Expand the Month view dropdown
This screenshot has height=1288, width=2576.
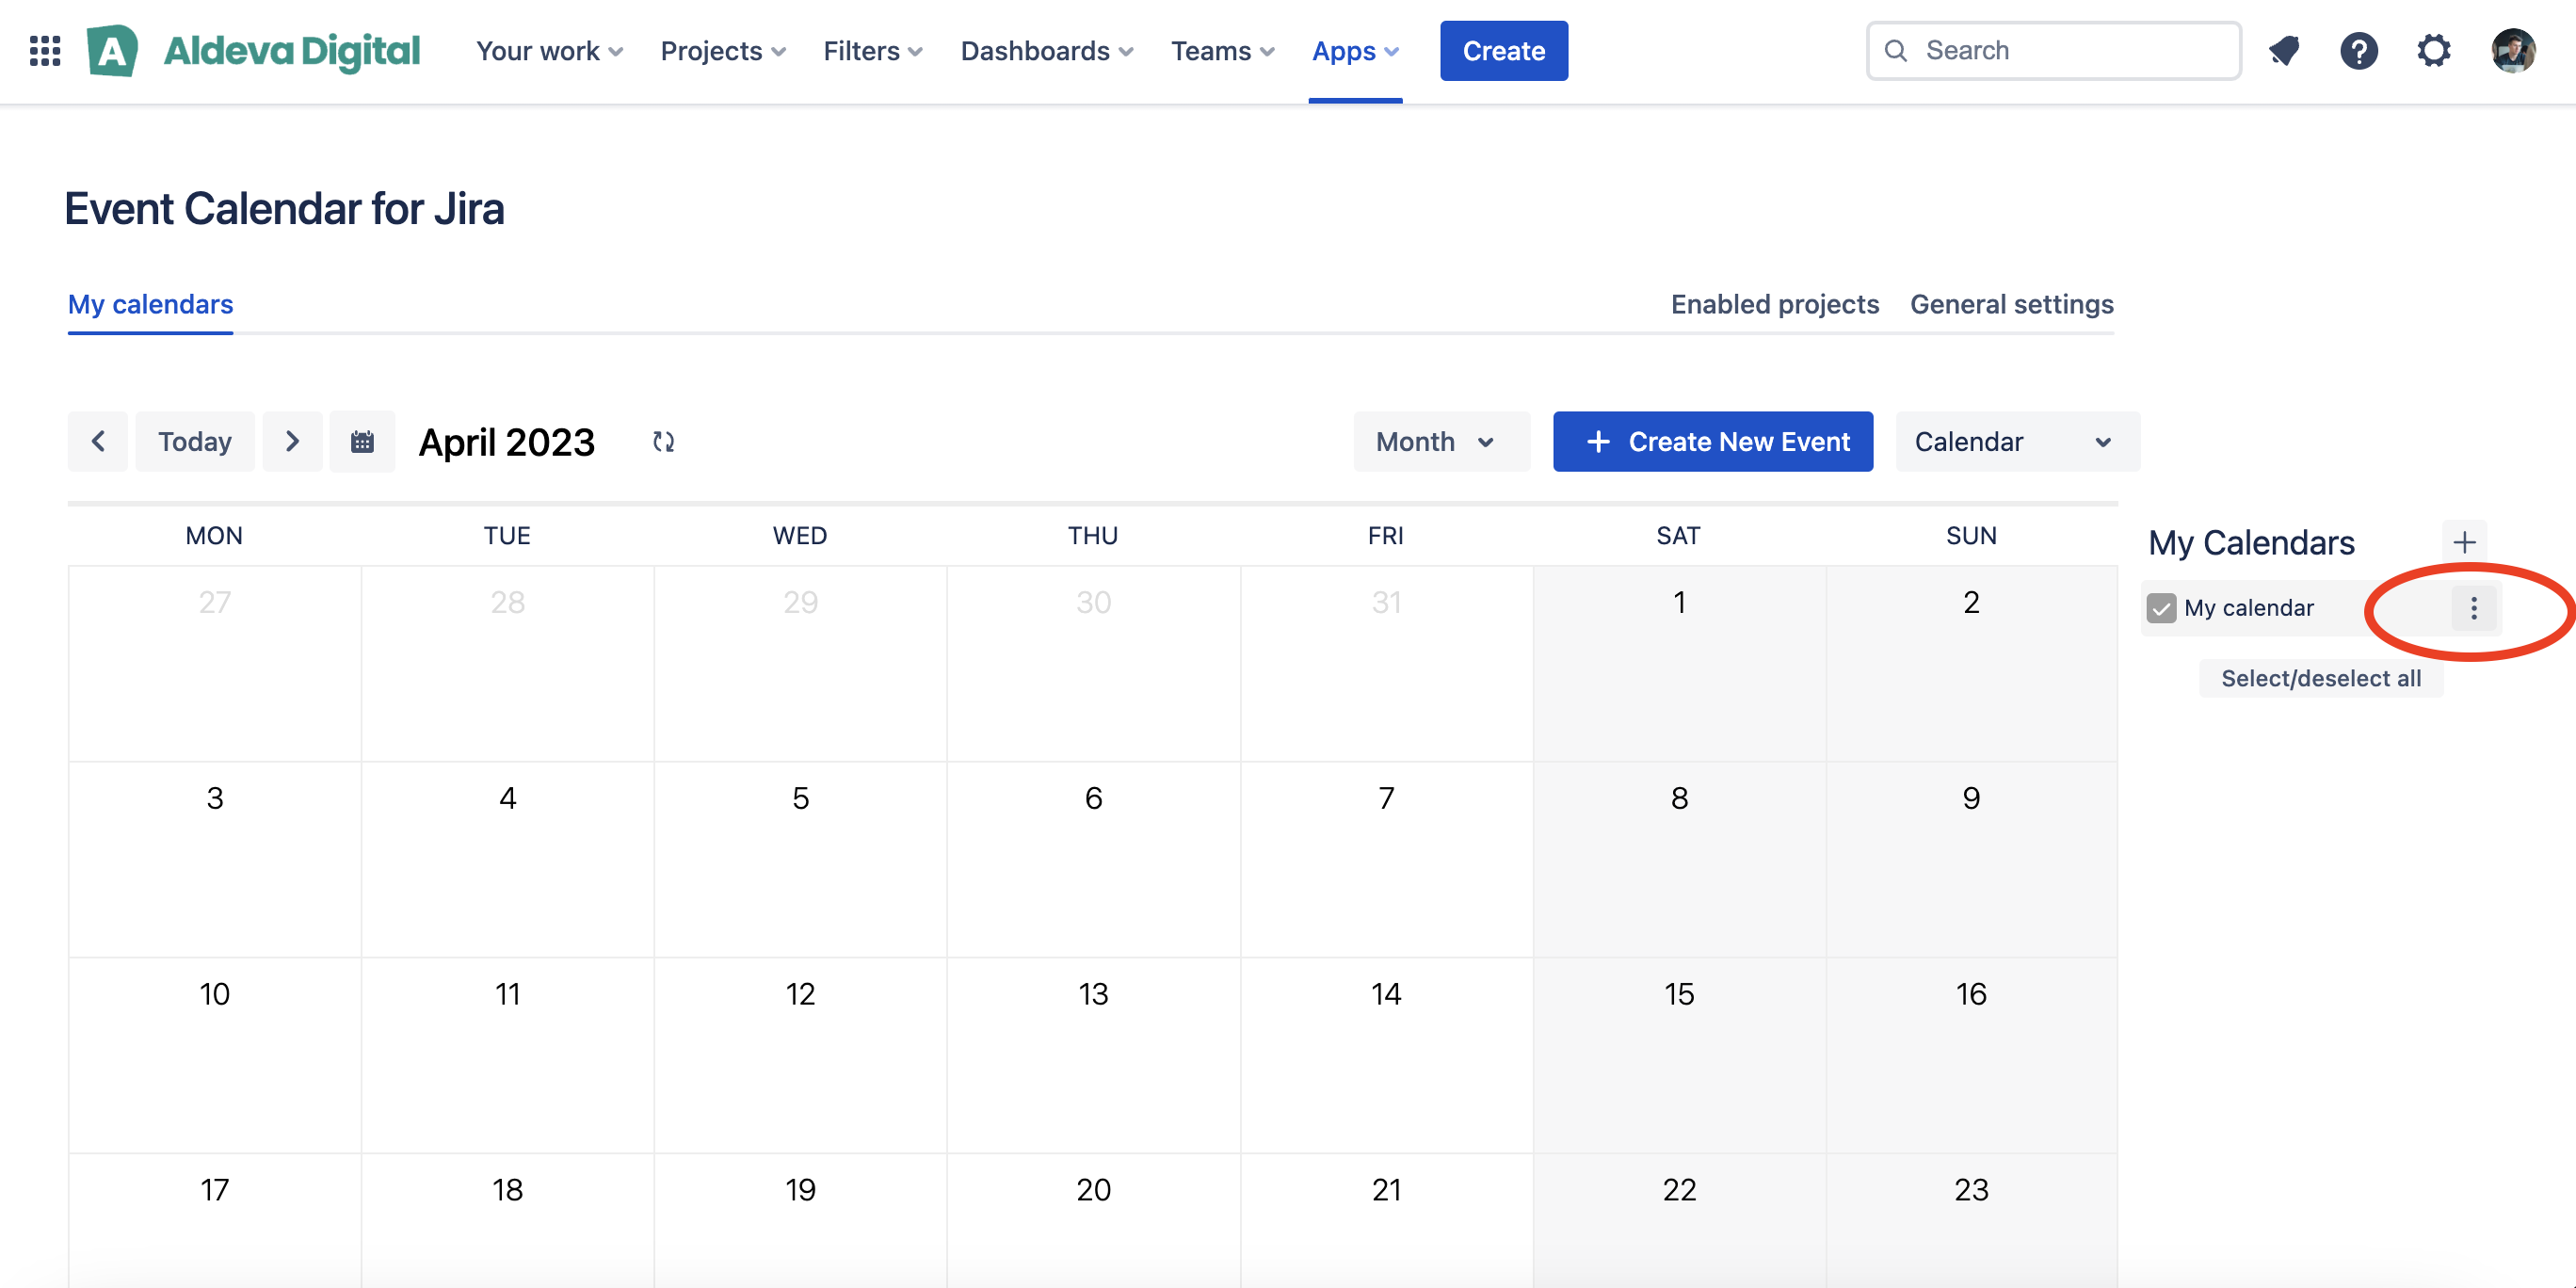(x=1441, y=441)
